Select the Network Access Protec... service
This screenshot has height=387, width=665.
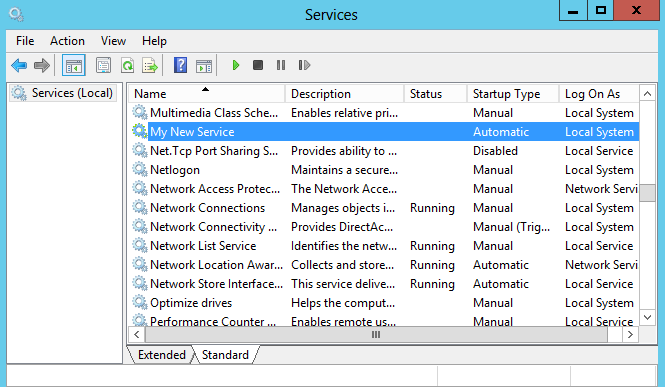pos(215,189)
